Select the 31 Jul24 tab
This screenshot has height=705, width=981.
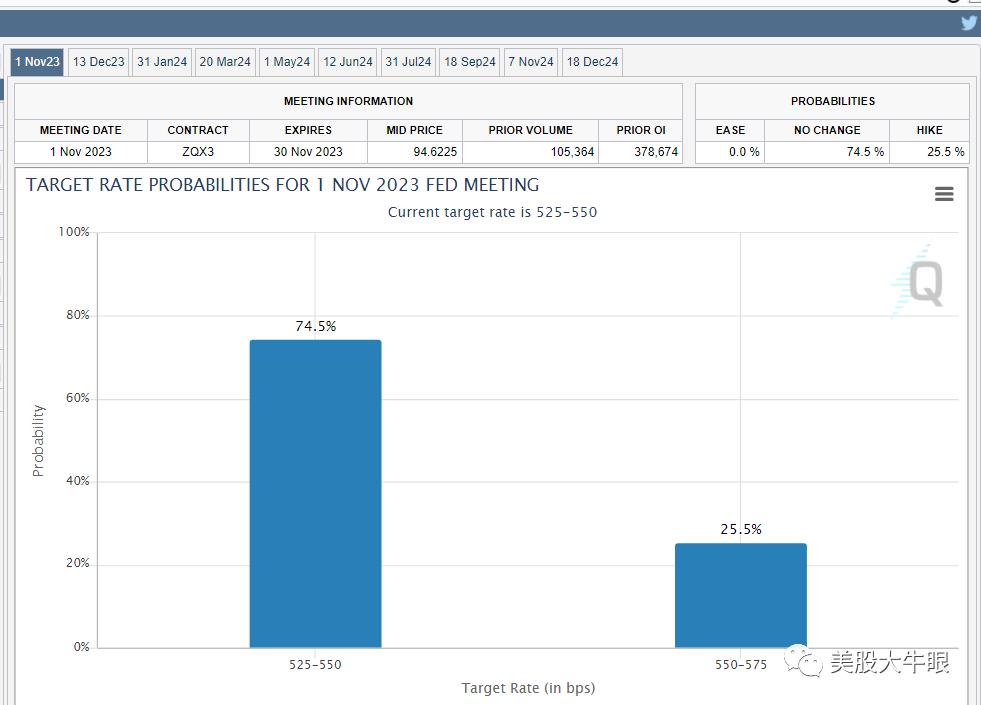tap(408, 62)
